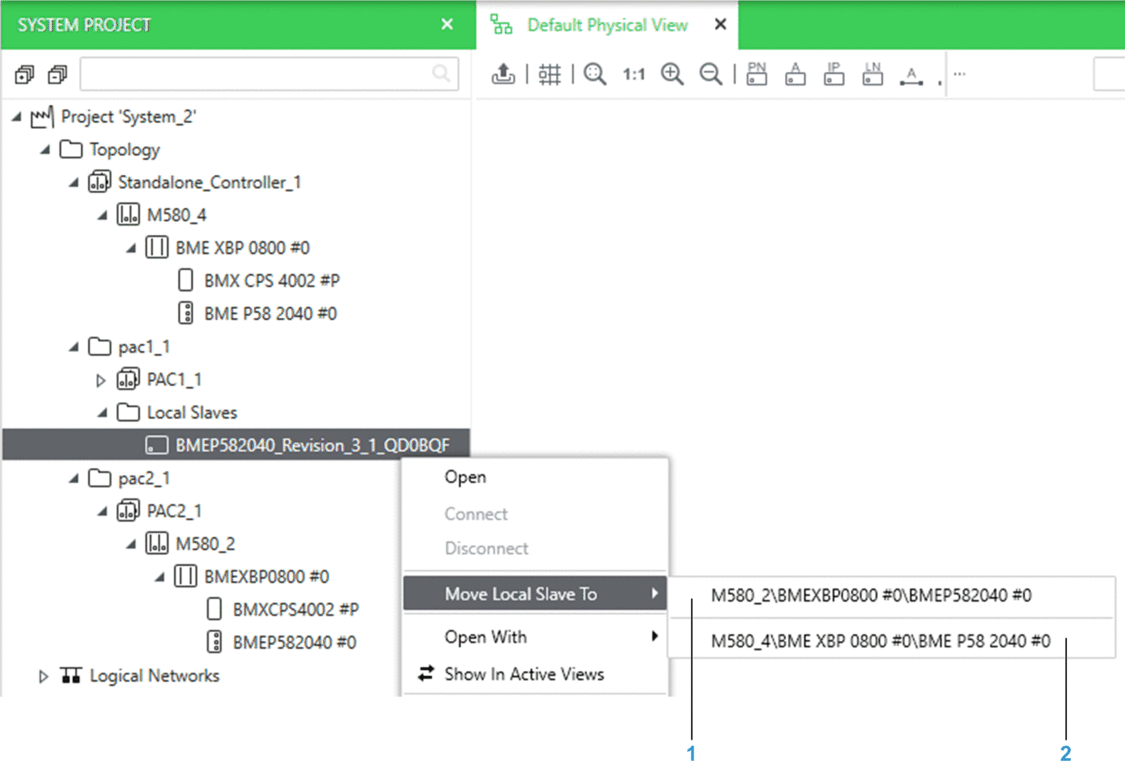The height and width of the screenshot is (767, 1125).
Task: Click the Topology folder icon
Action: pos(71,149)
